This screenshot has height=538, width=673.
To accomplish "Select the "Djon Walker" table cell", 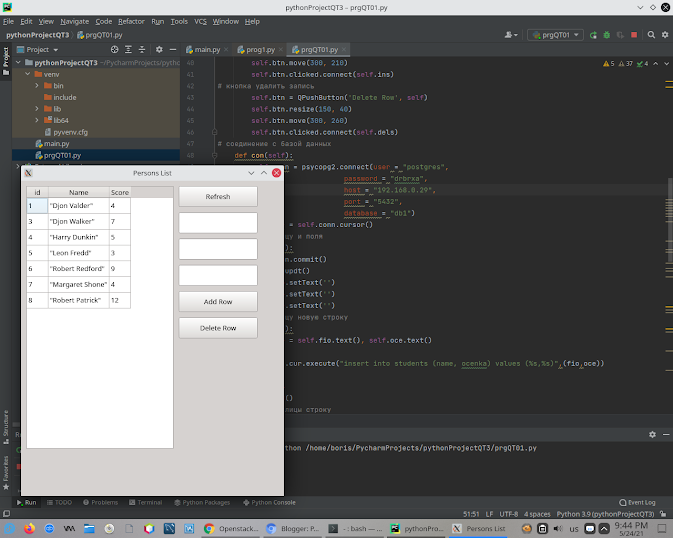I will [x=79, y=221].
